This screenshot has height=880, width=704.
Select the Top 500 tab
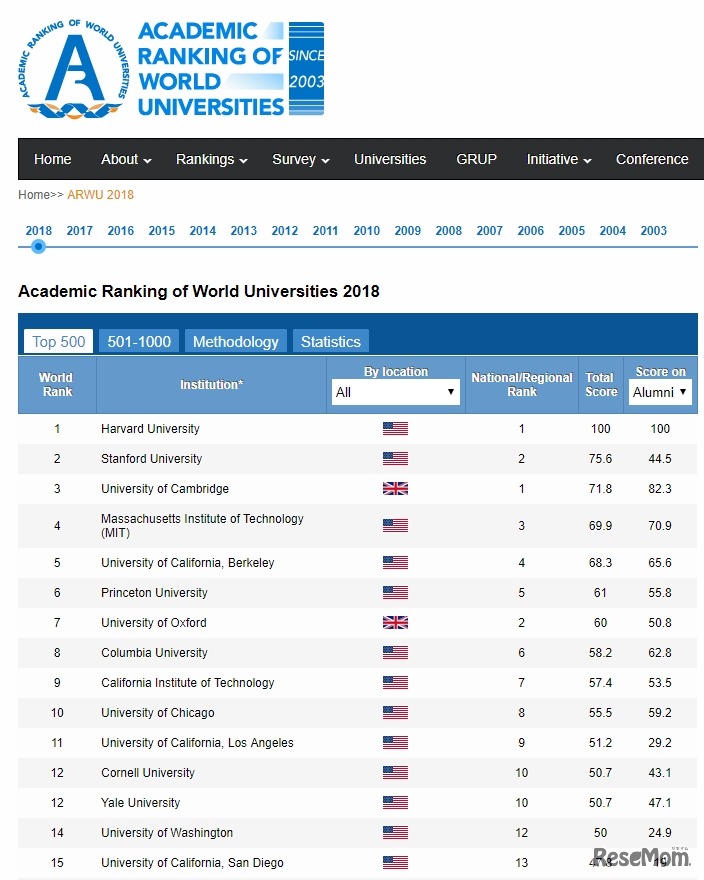coord(58,341)
